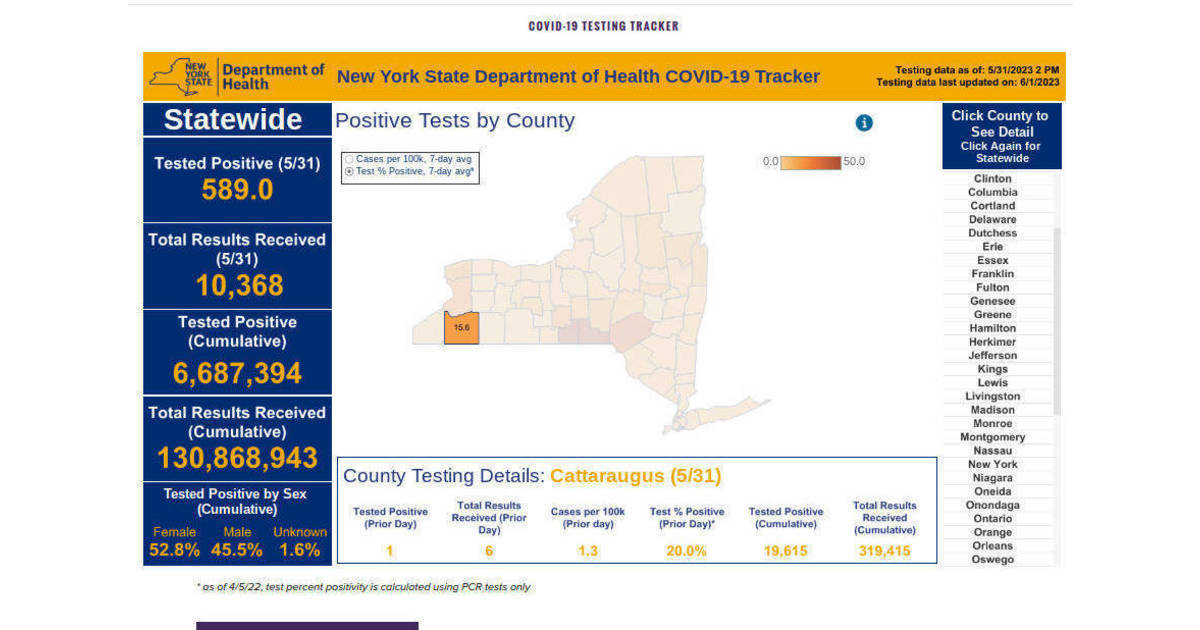This screenshot has height=630, width=1200.
Task: Click the highlighted Cattaraugus county on the map
Action: (461, 328)
